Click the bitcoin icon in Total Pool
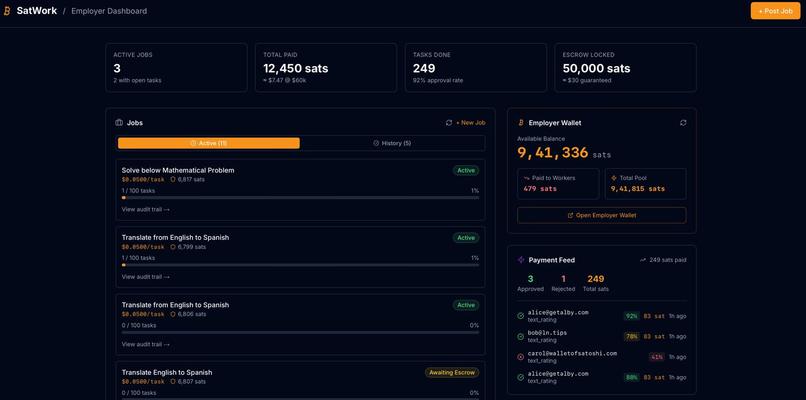Image resolution: width=806 pixels, height=400 pixels. (614, 178)
